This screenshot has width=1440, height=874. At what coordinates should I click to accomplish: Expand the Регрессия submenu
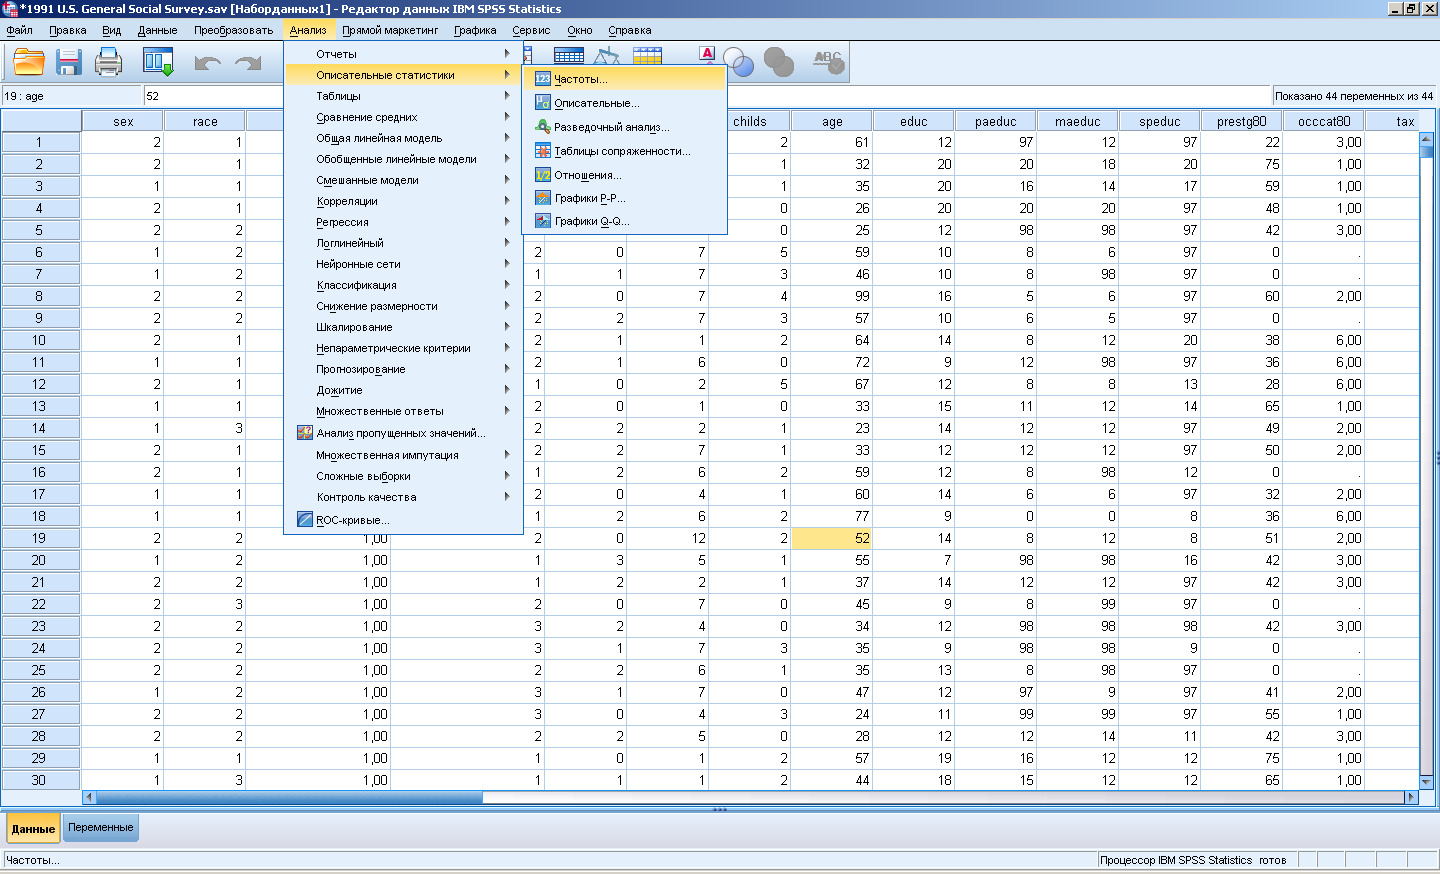point(343,222)
